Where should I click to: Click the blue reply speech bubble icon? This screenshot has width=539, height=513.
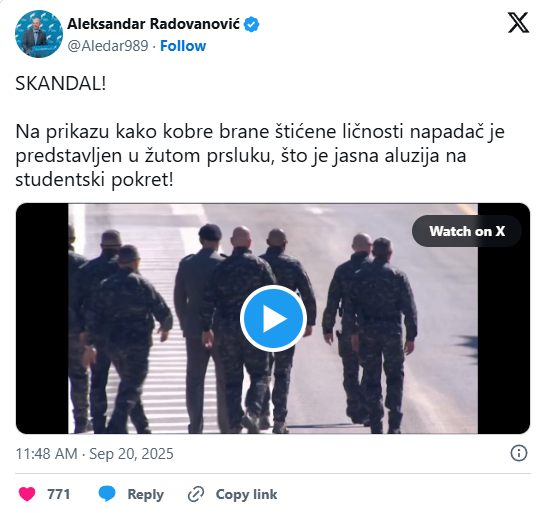tap(107, 494)
